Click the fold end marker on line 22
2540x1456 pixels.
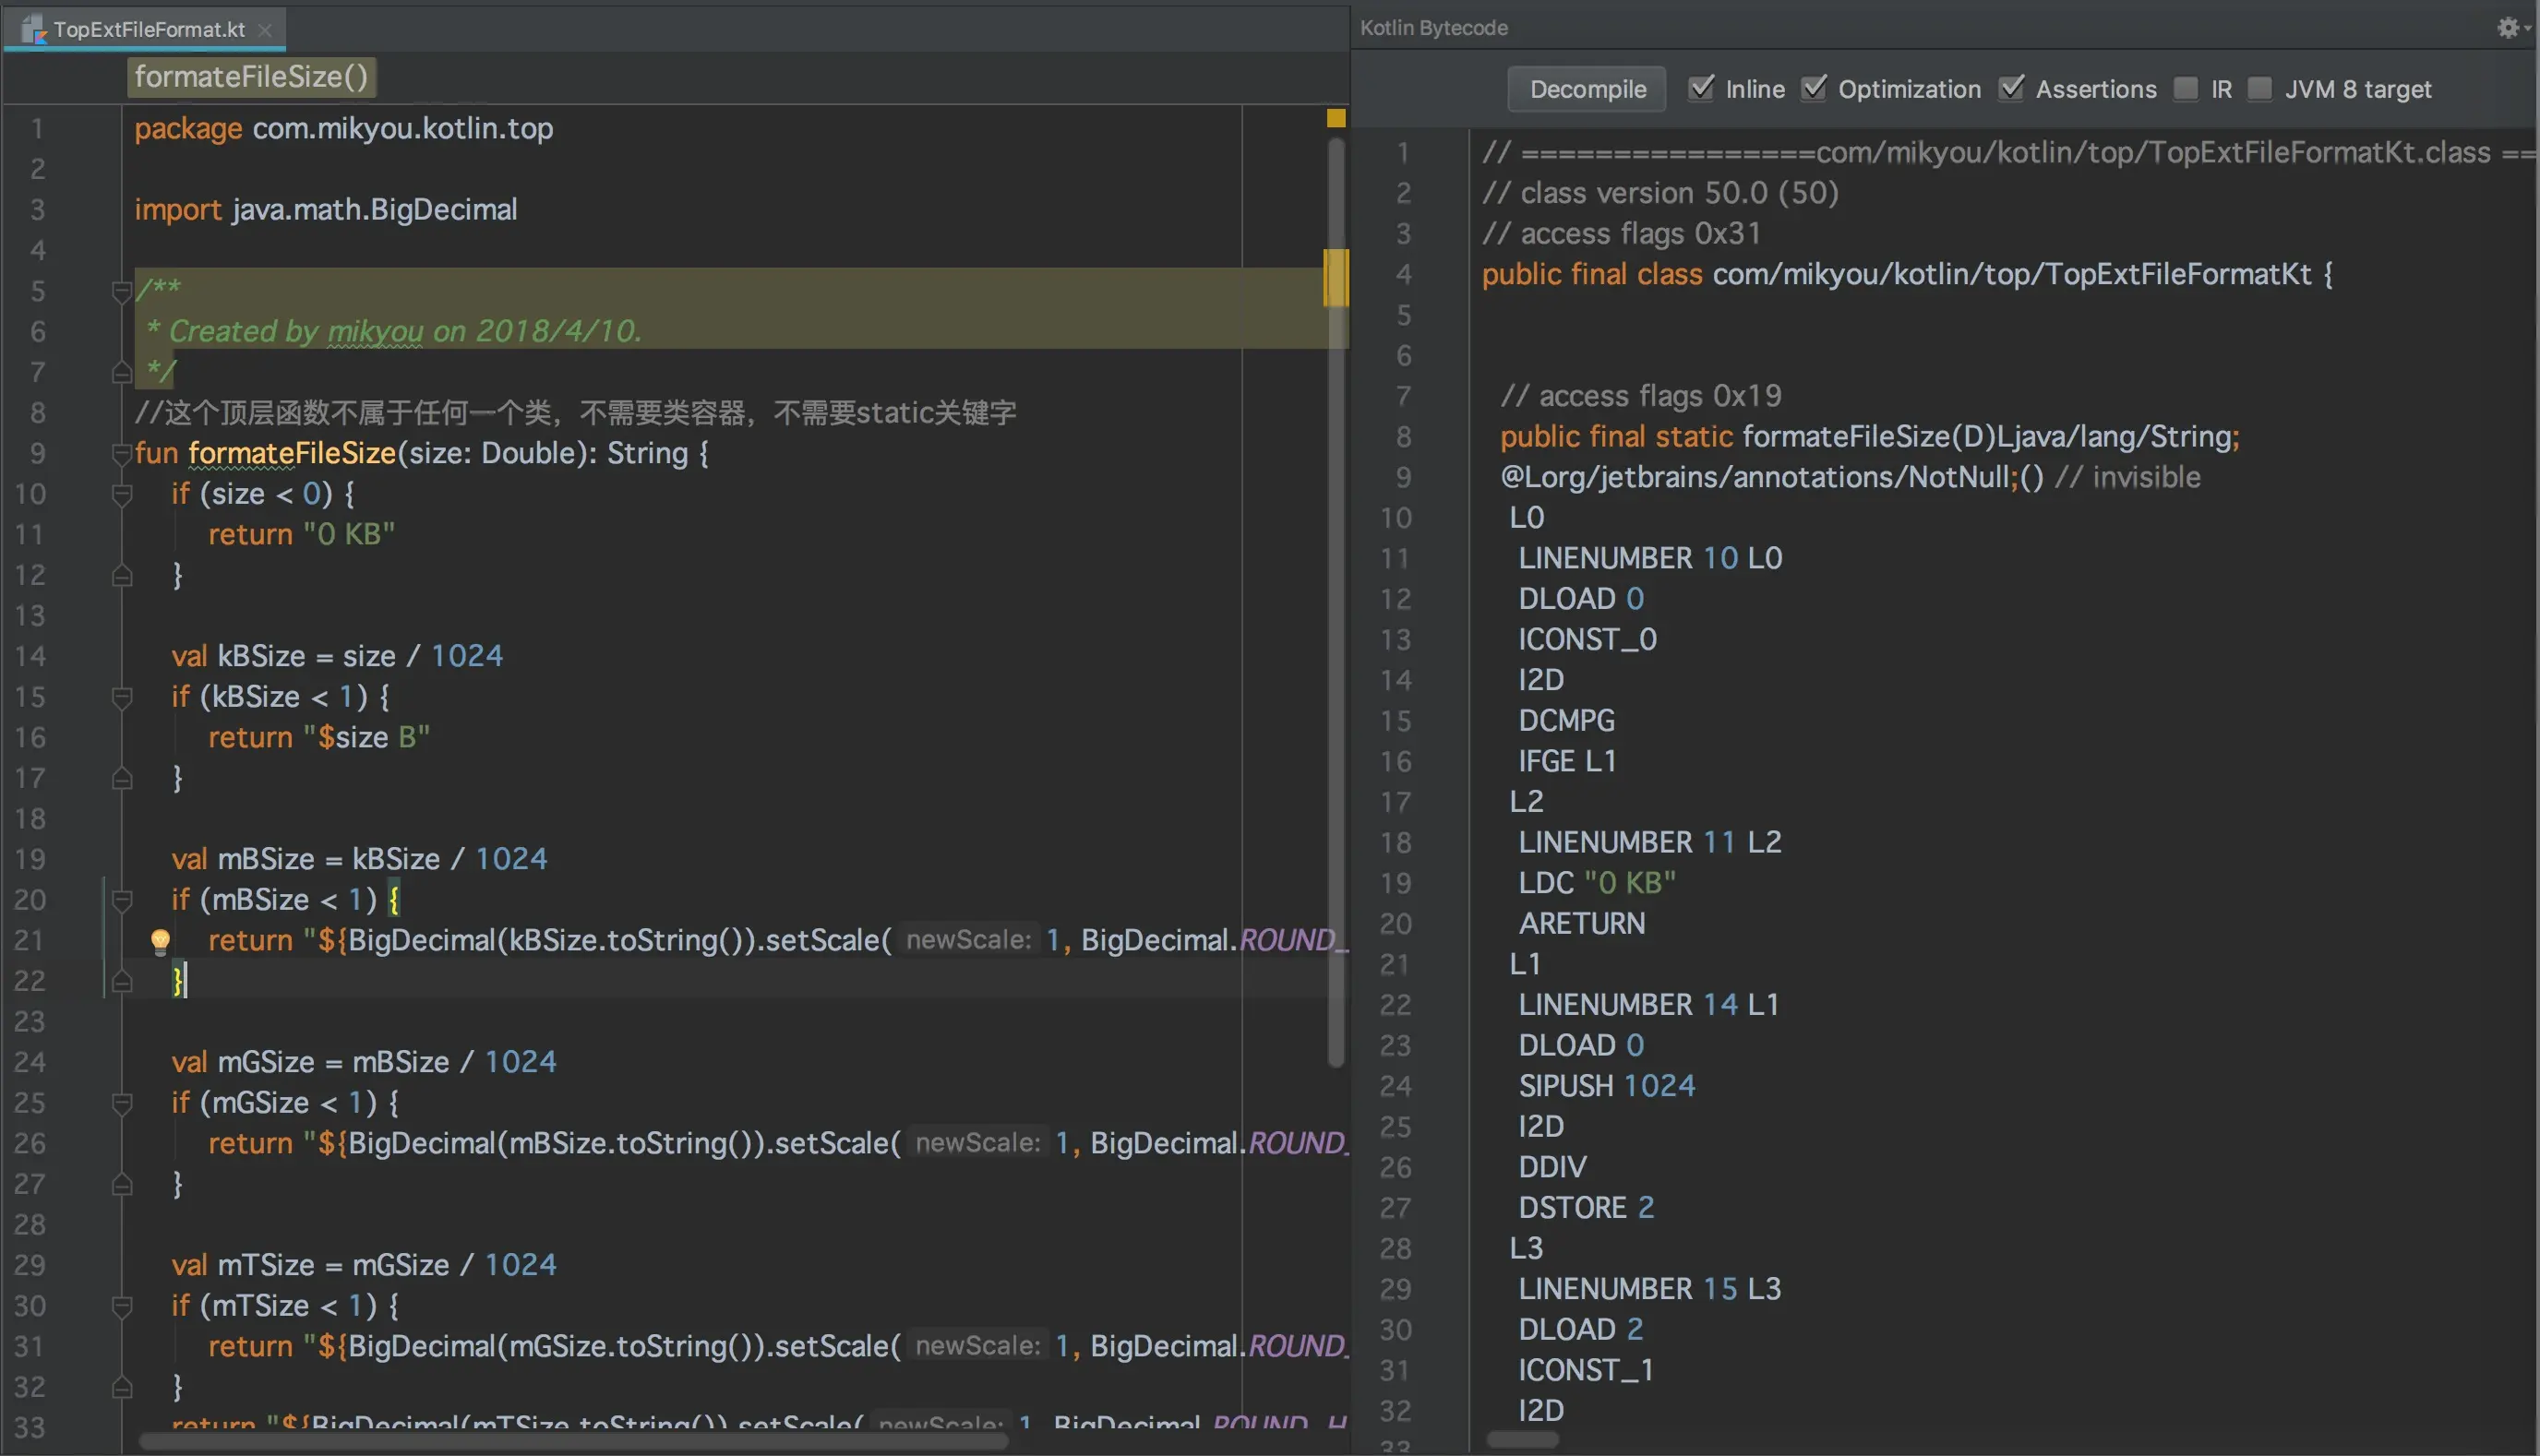[x=122, y=981]
